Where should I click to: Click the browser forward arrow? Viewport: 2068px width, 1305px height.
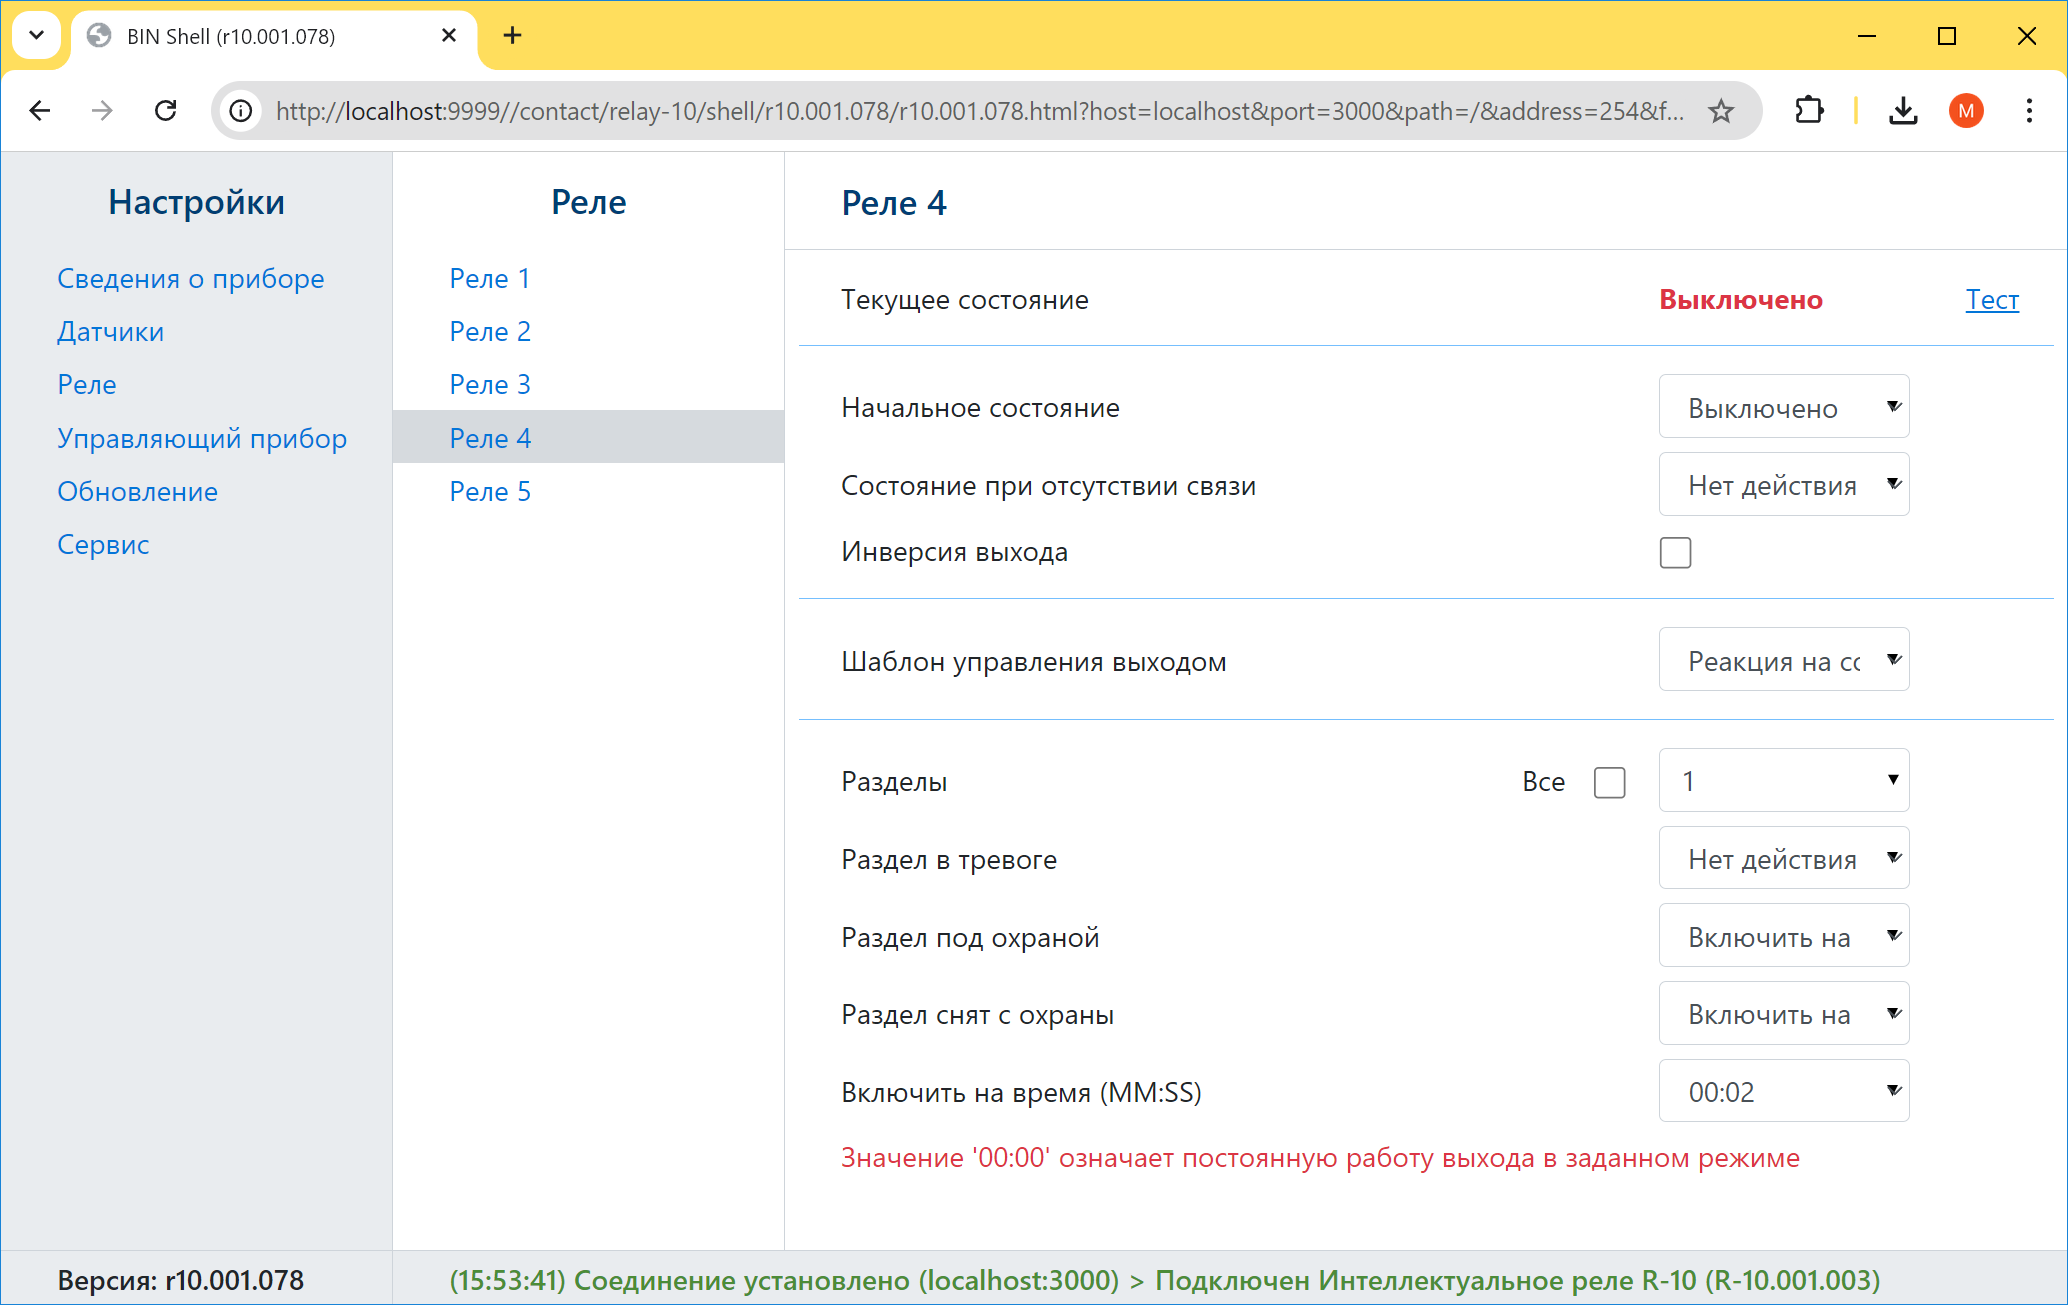[x=102, y=111]
